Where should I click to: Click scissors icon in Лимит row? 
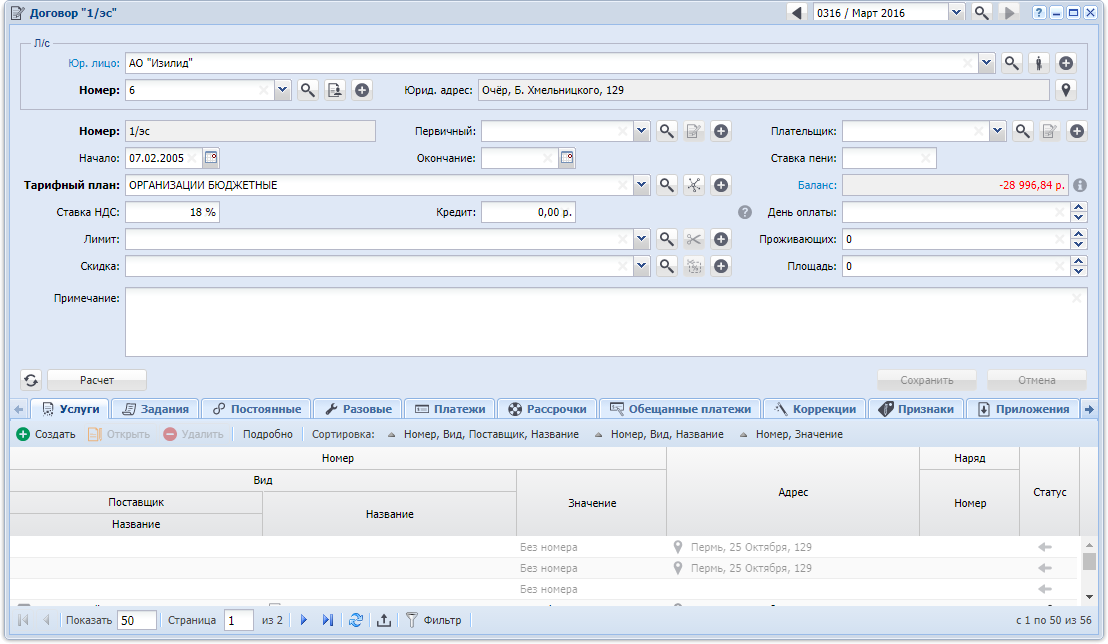(x=694, y=239)
